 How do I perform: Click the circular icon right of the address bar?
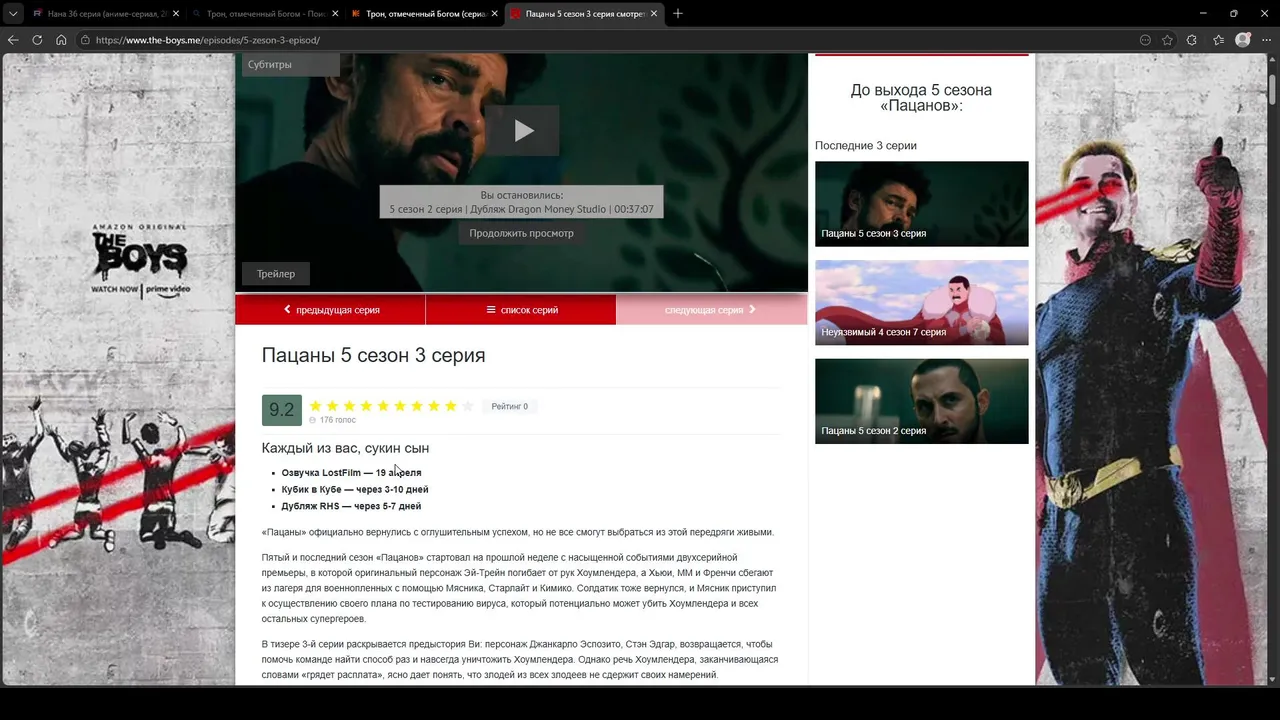(1145, 40)
